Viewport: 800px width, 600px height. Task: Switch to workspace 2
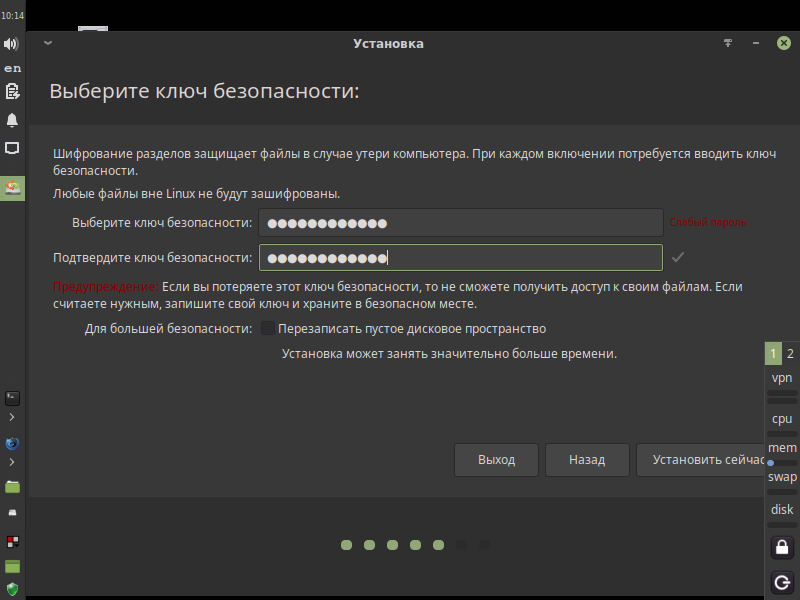coord(790,354)
